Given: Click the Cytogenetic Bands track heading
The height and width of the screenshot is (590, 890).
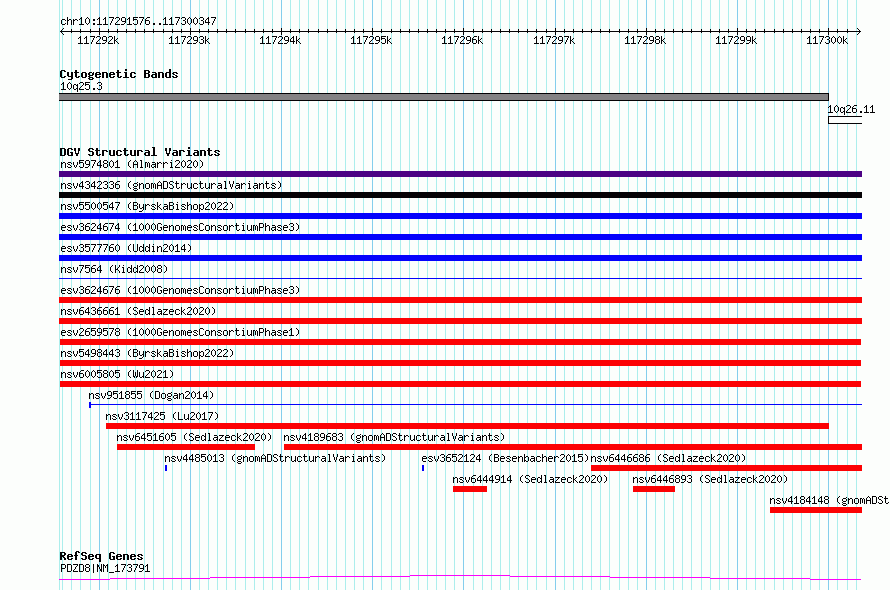Looking at the screenshot, I should pyautogui.click(x=119, y=74).
